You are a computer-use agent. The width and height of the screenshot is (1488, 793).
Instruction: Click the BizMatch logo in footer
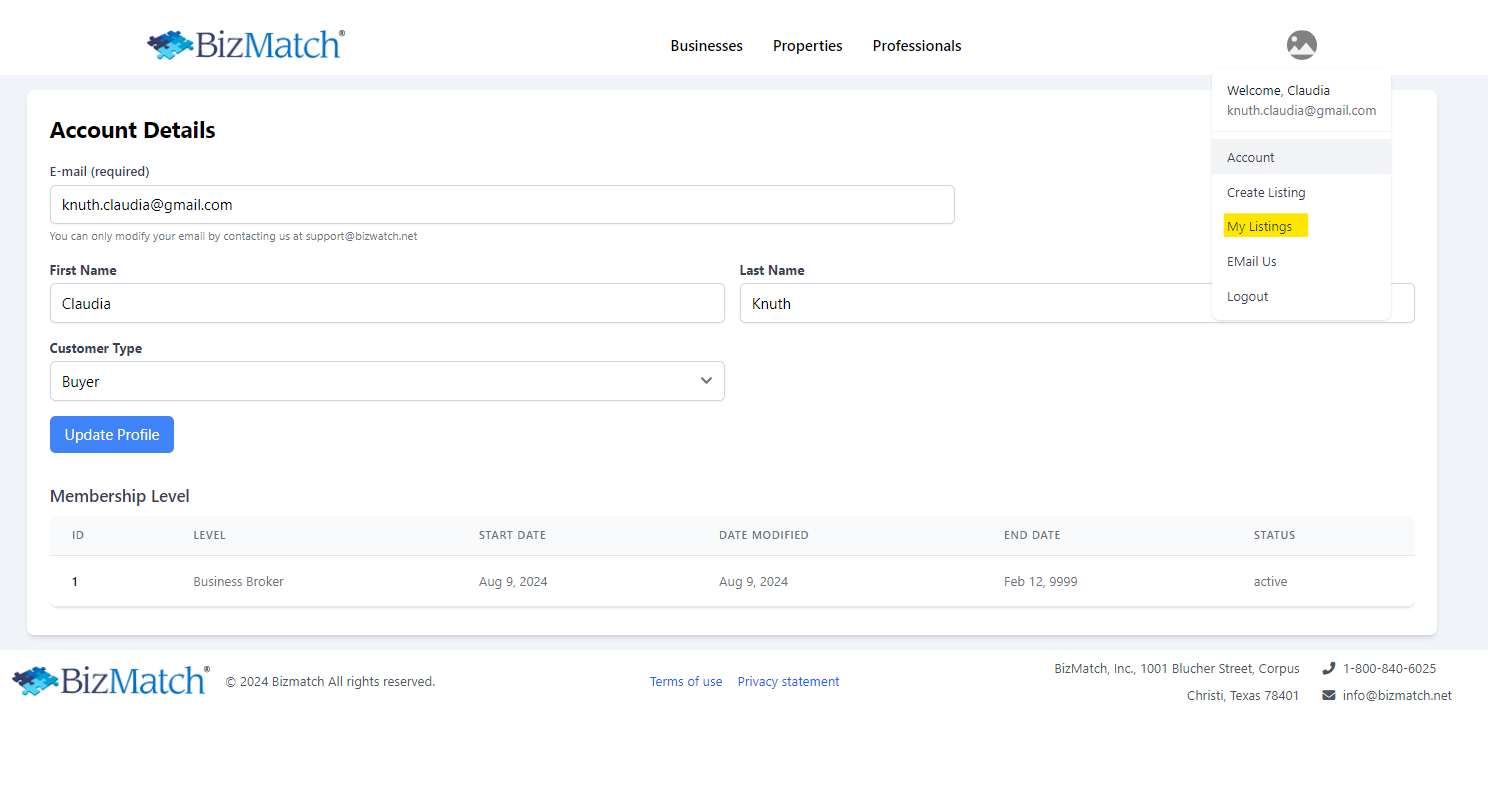pyautogui.click(x=111, y=681)
